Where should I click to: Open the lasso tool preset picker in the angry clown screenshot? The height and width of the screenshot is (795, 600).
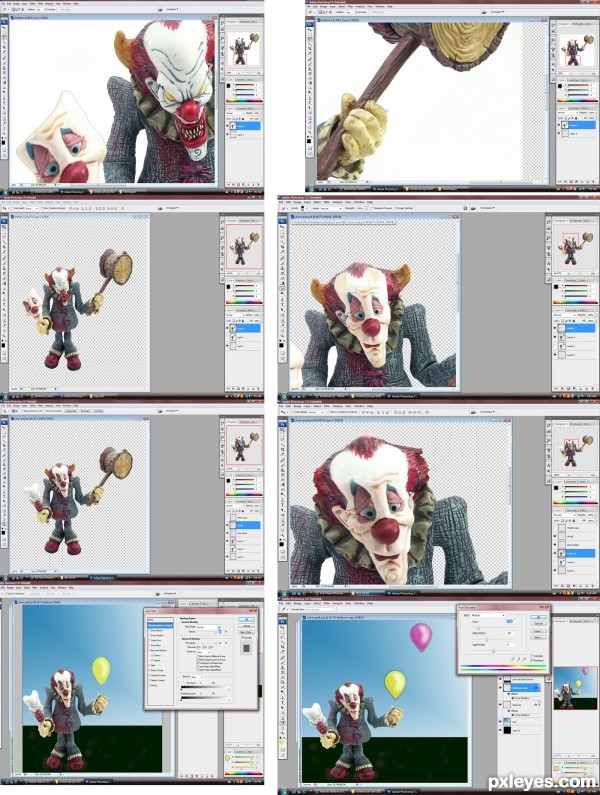(6, 9)
